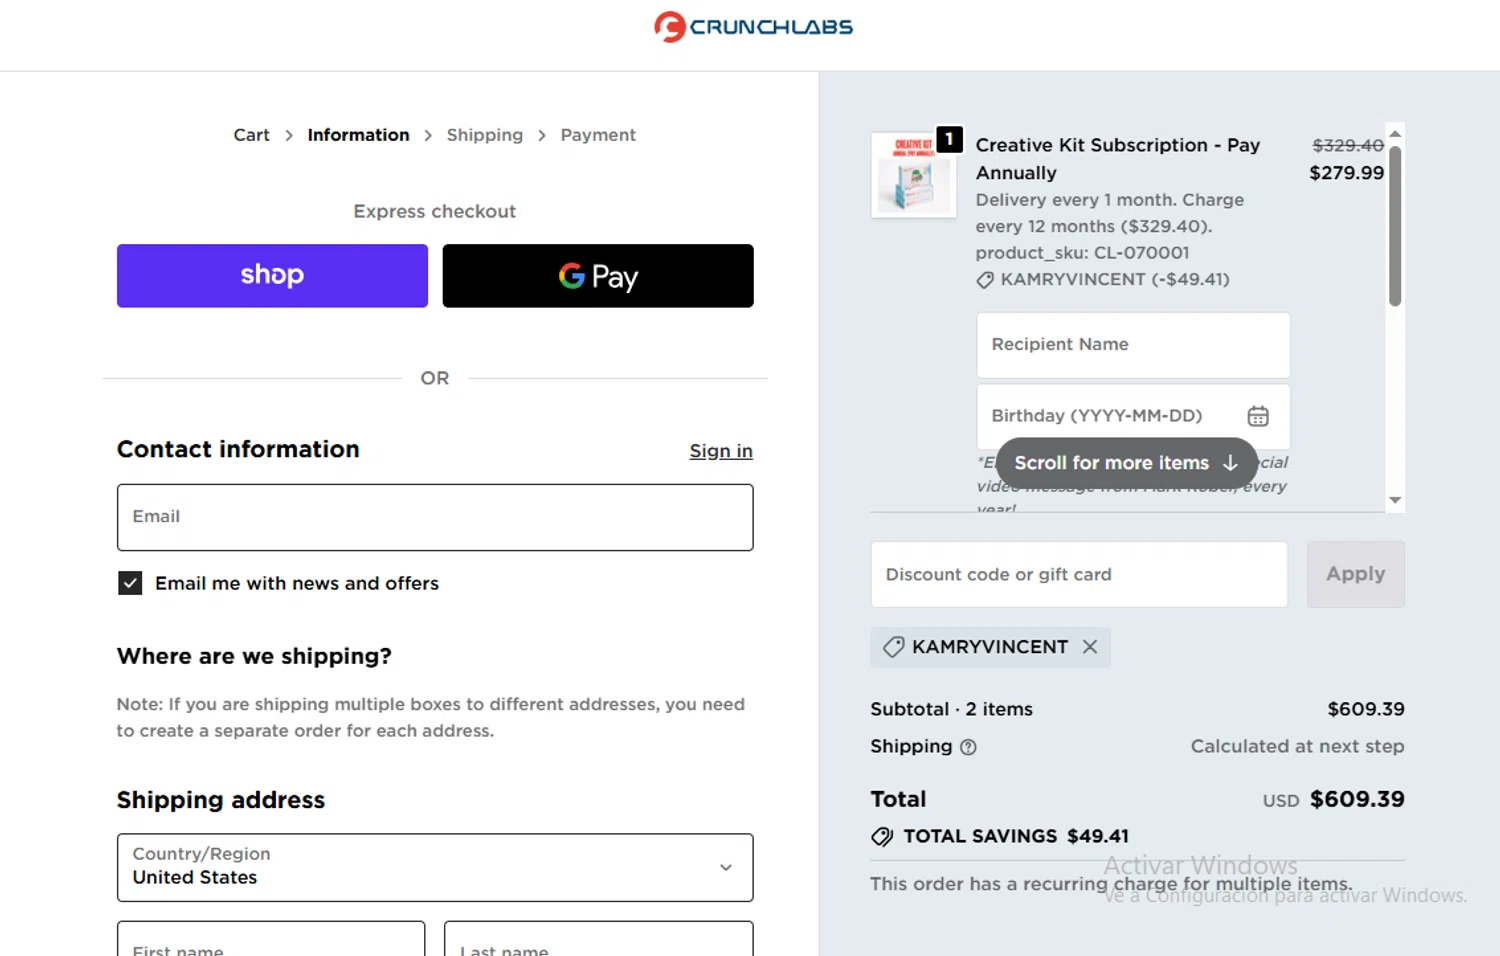Click the scroll up arrow in order summary
Screen dimensions: 1500x956
1395,133
